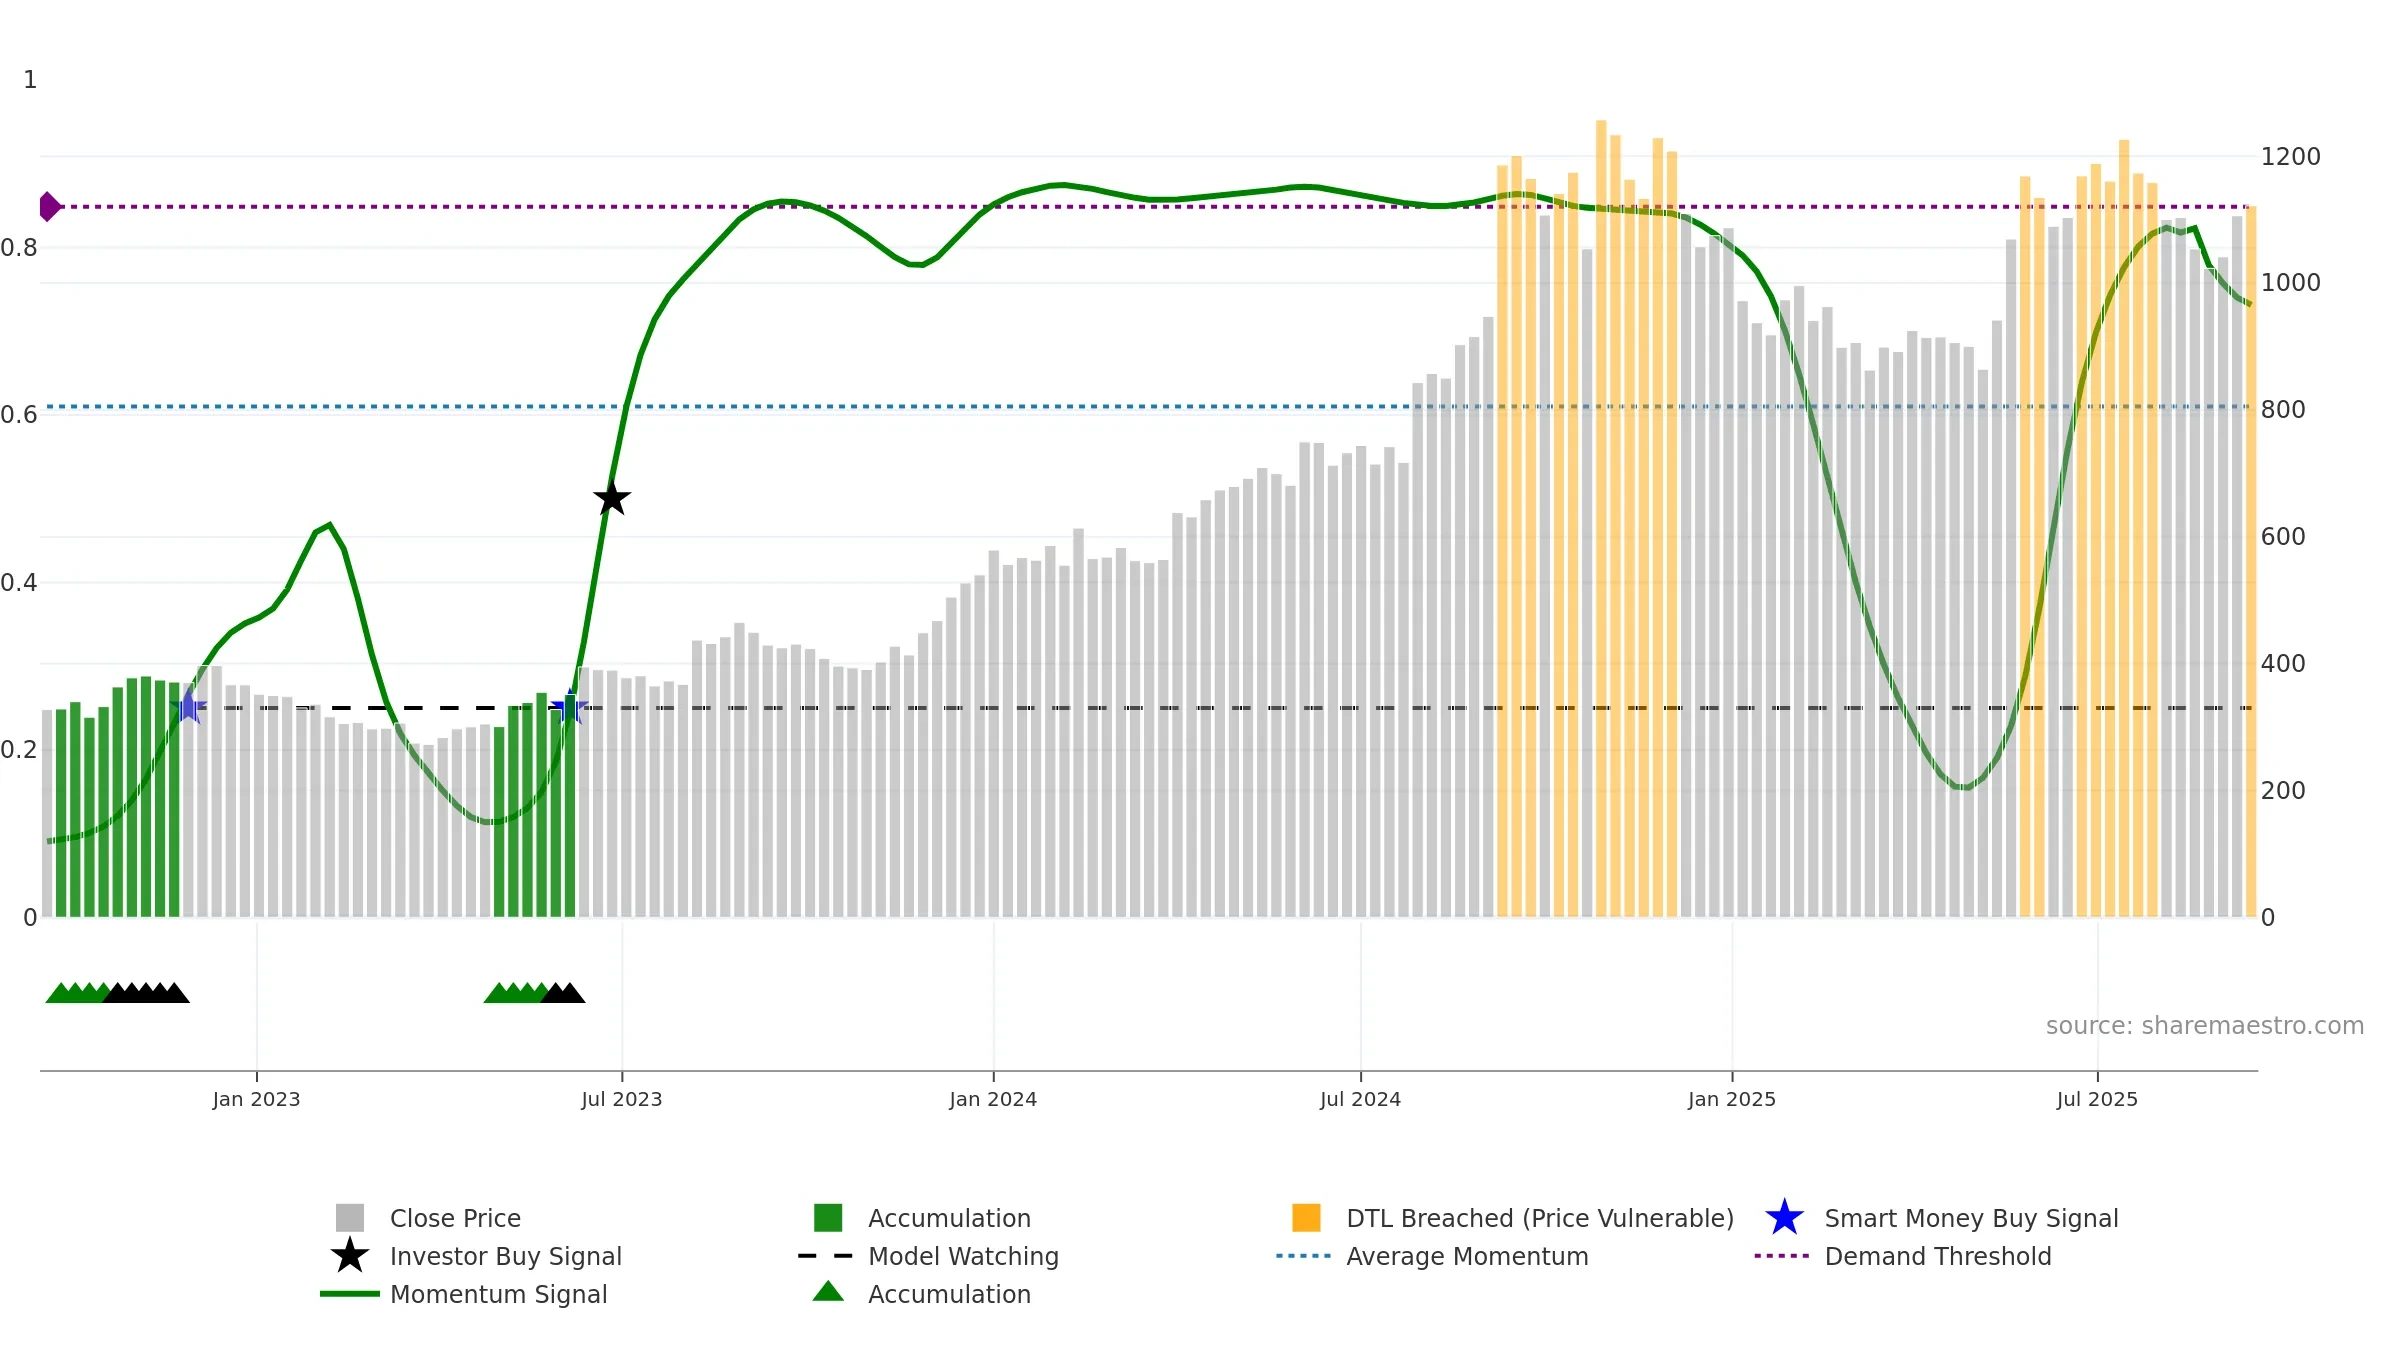Click the Jan 2024 axis label
2400x1350 pixels.
pos(993,1100)
